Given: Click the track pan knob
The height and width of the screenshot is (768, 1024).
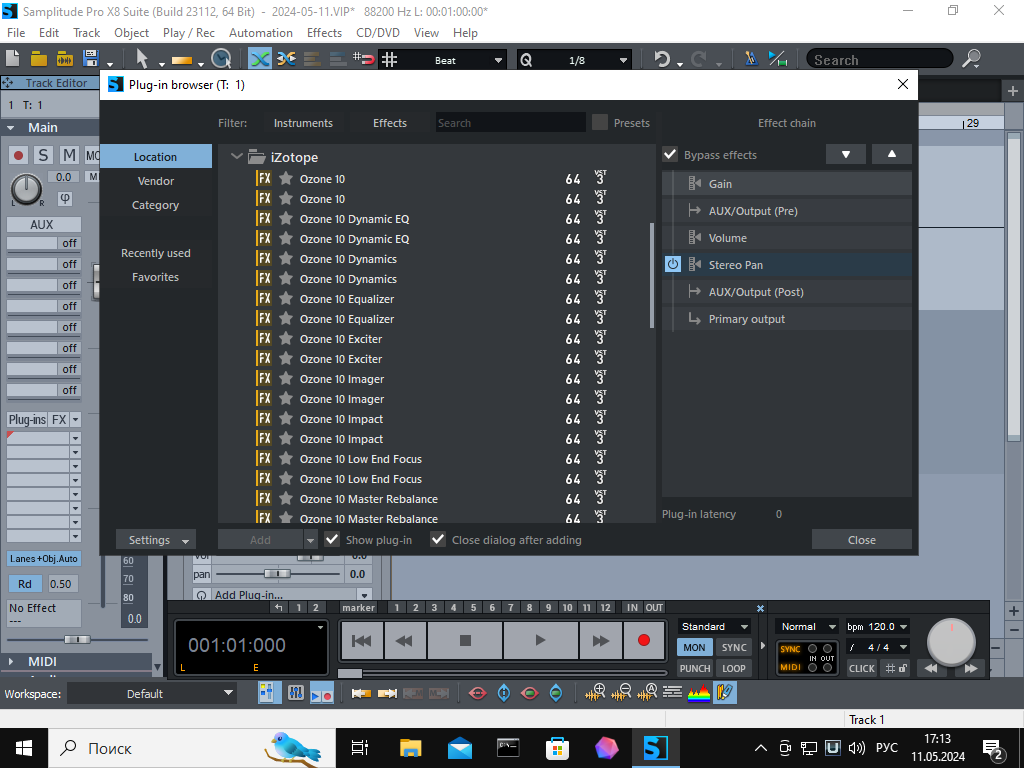Looking at the screenshot, I should pyautogui.click(x=26, y=189).
